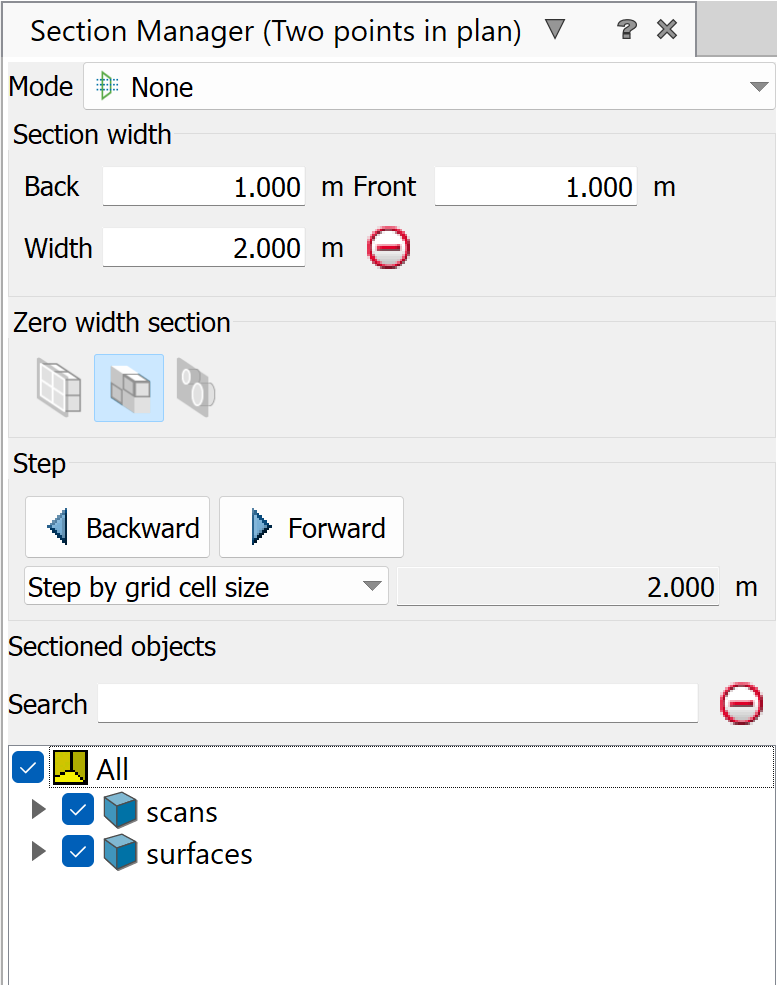Image resolution: width=777 pixels, height=985 pixels.
Task: Select the highlighted box zero width section icon
Action: coord(129,388)
